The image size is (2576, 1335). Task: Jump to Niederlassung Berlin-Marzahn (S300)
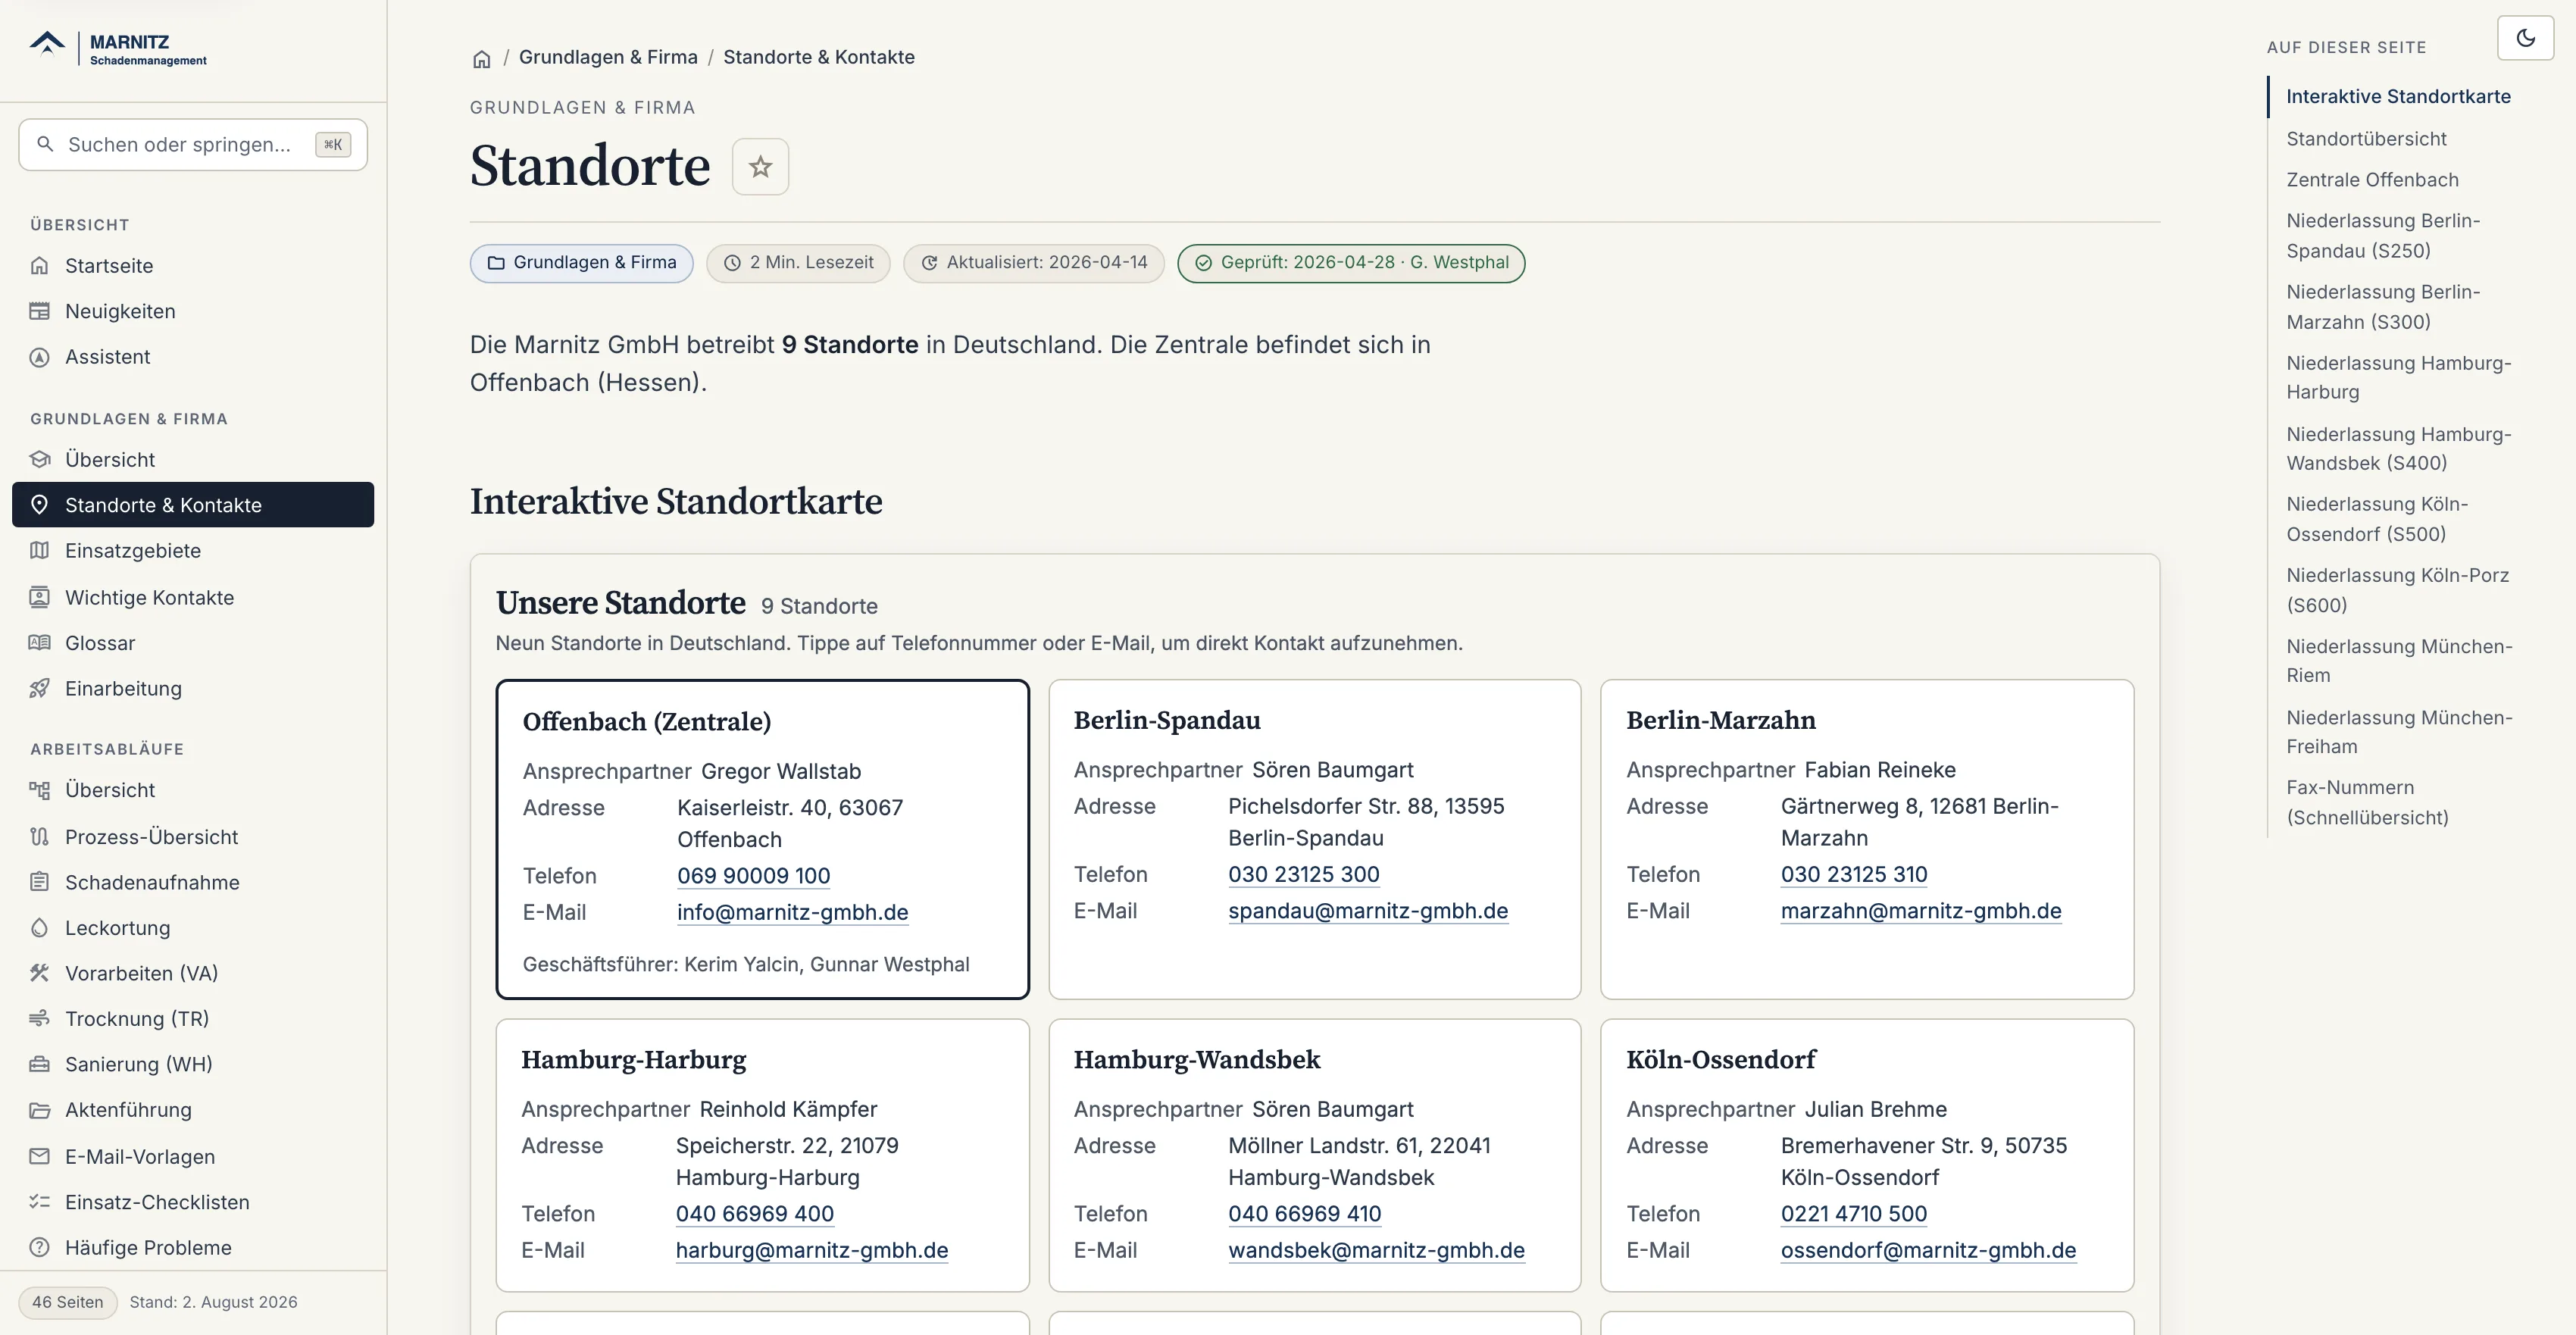pyautogui.click(x=2383, y=307)
